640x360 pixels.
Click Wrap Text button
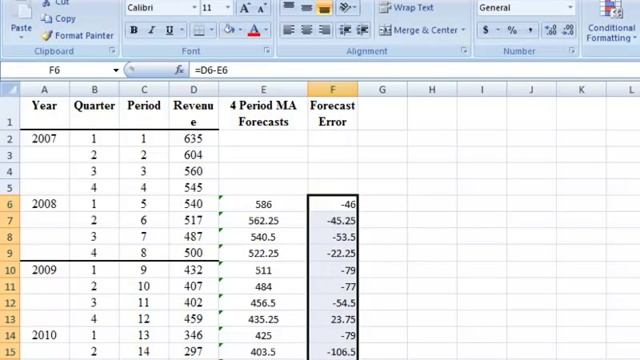pos(407,8)
